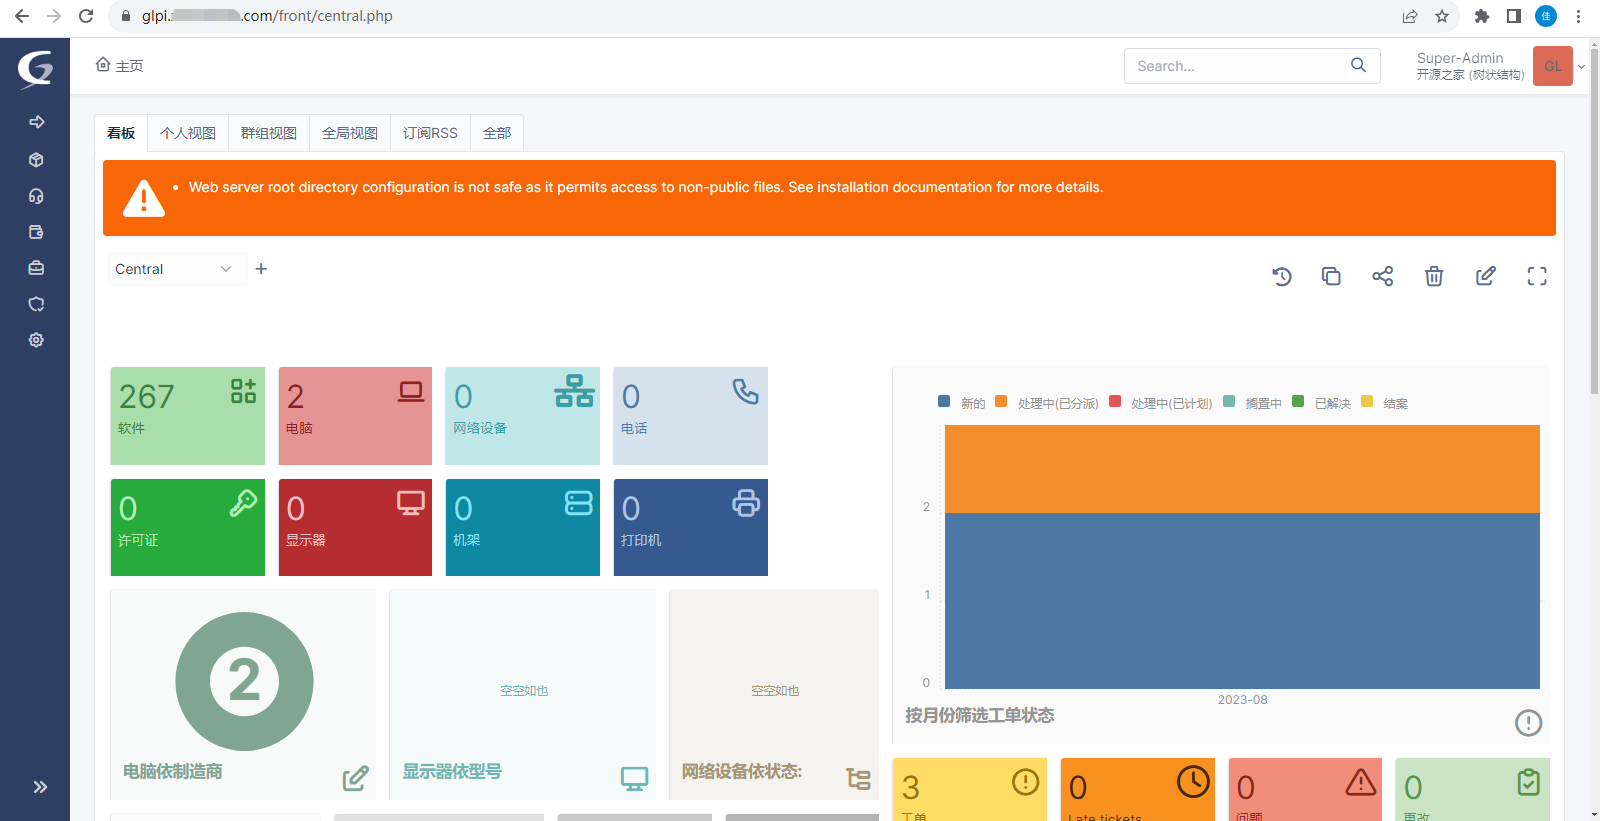Switch to the 全局视图 tab

click(350, 133)
